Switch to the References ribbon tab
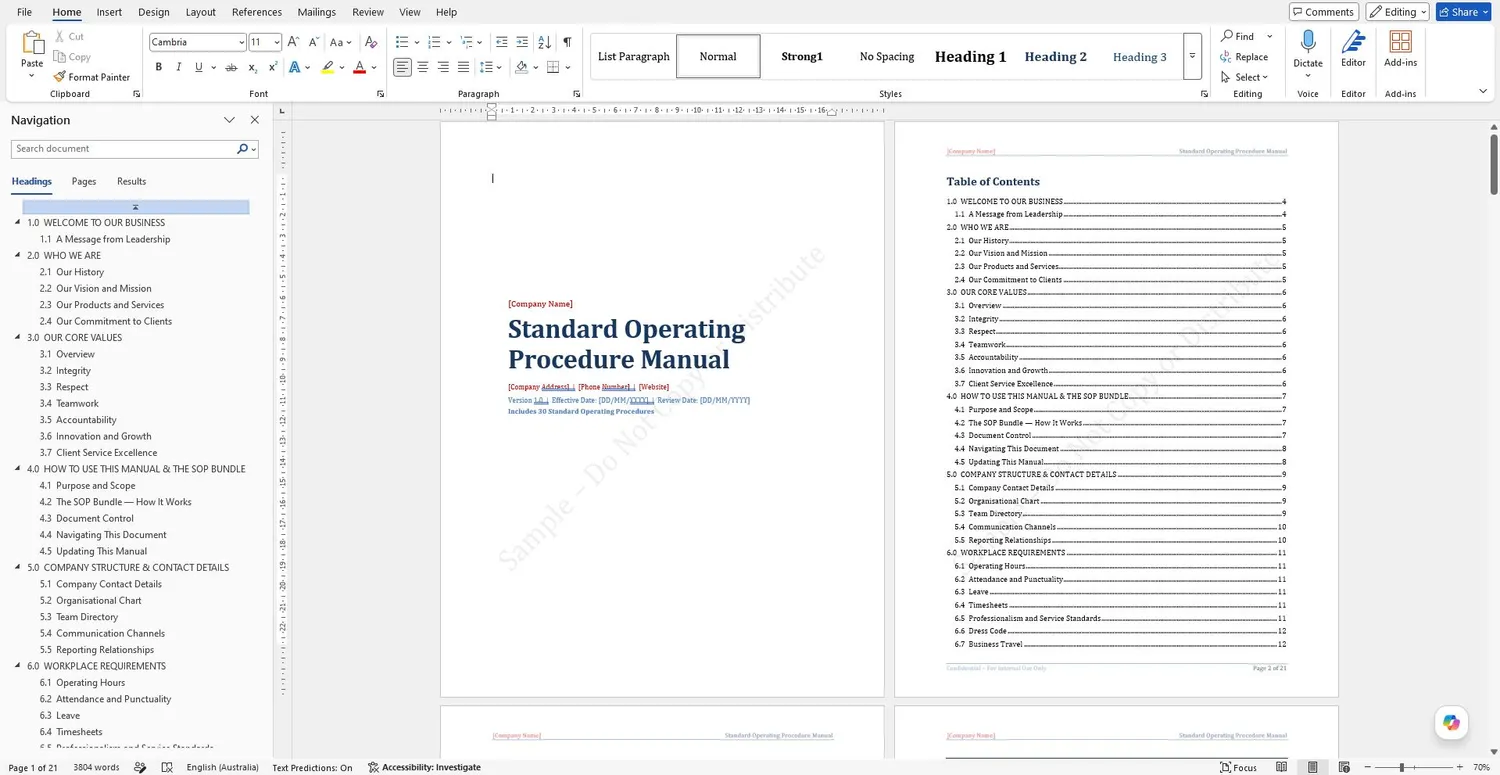This screenshot has height=775, width=1500. click(x=257, y=12)
